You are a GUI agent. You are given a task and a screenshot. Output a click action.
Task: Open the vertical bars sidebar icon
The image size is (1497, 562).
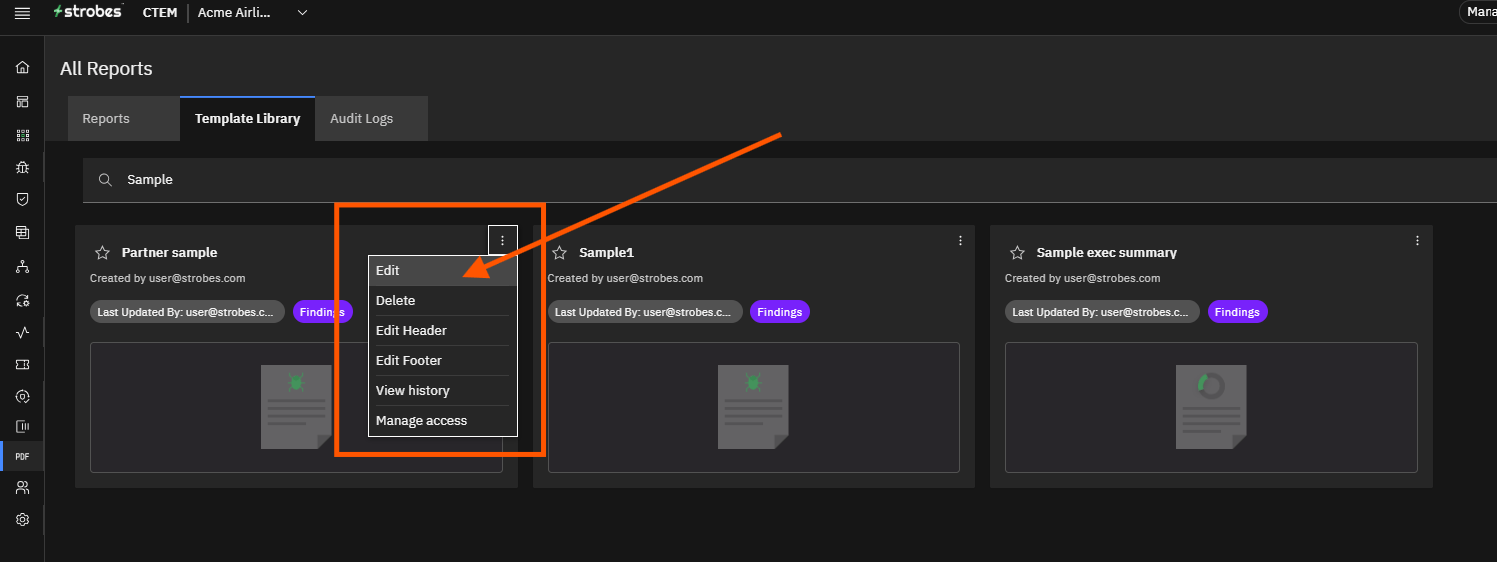click(x=22, y=427)
